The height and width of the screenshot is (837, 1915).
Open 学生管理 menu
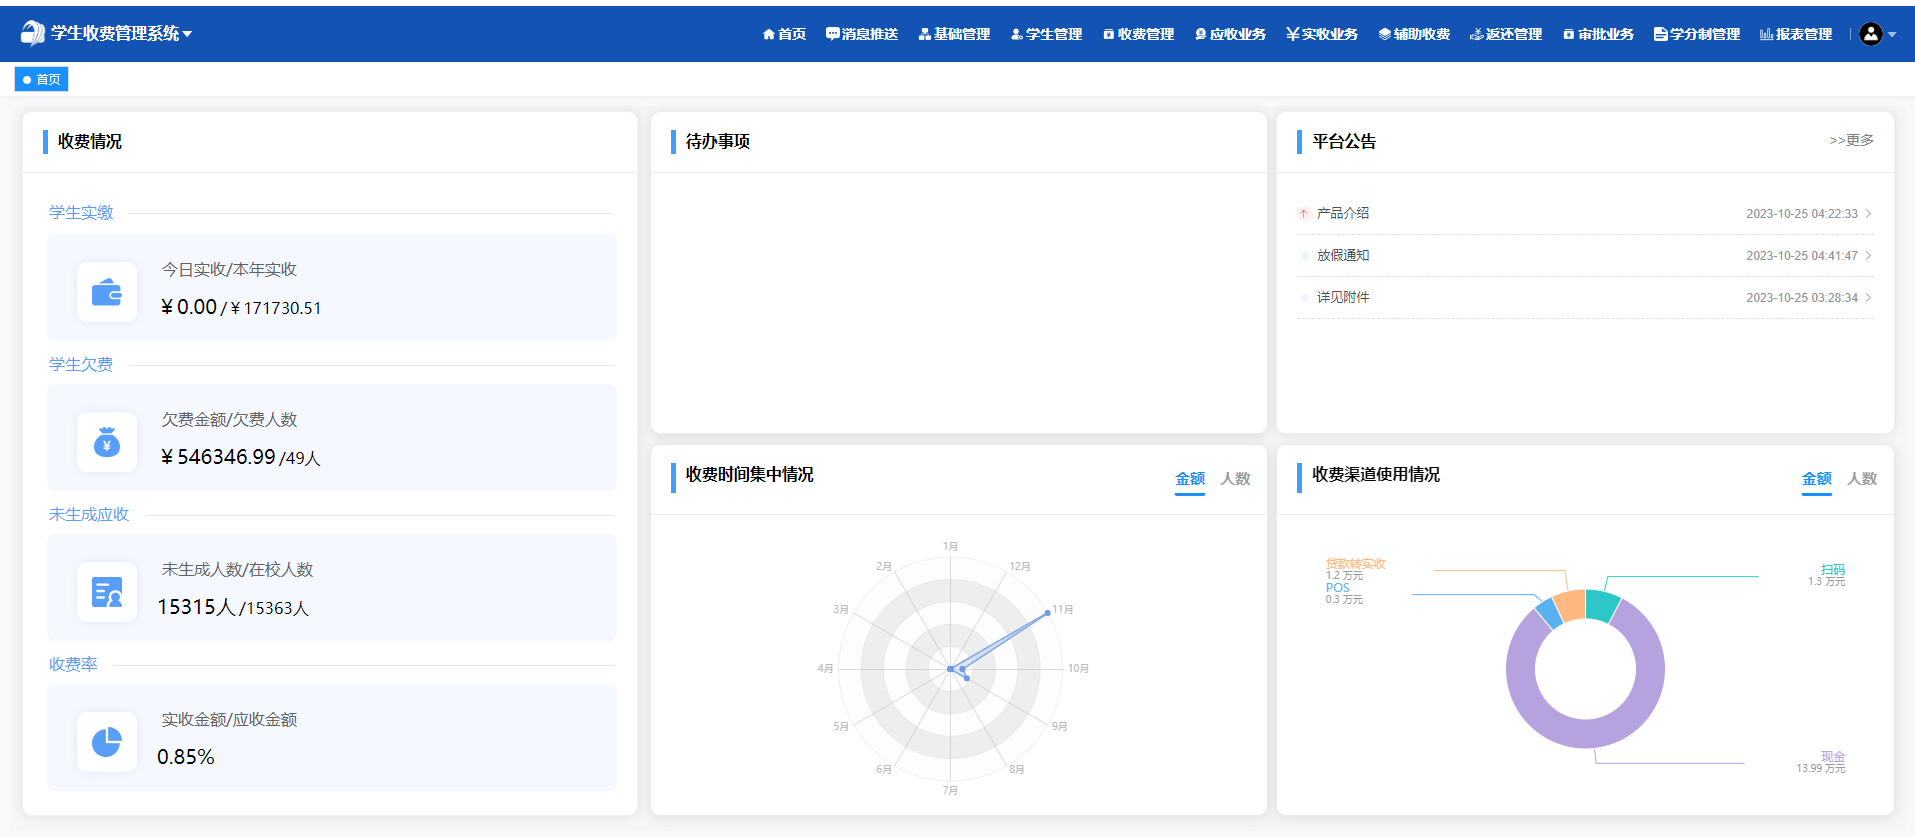point(1046,34)
